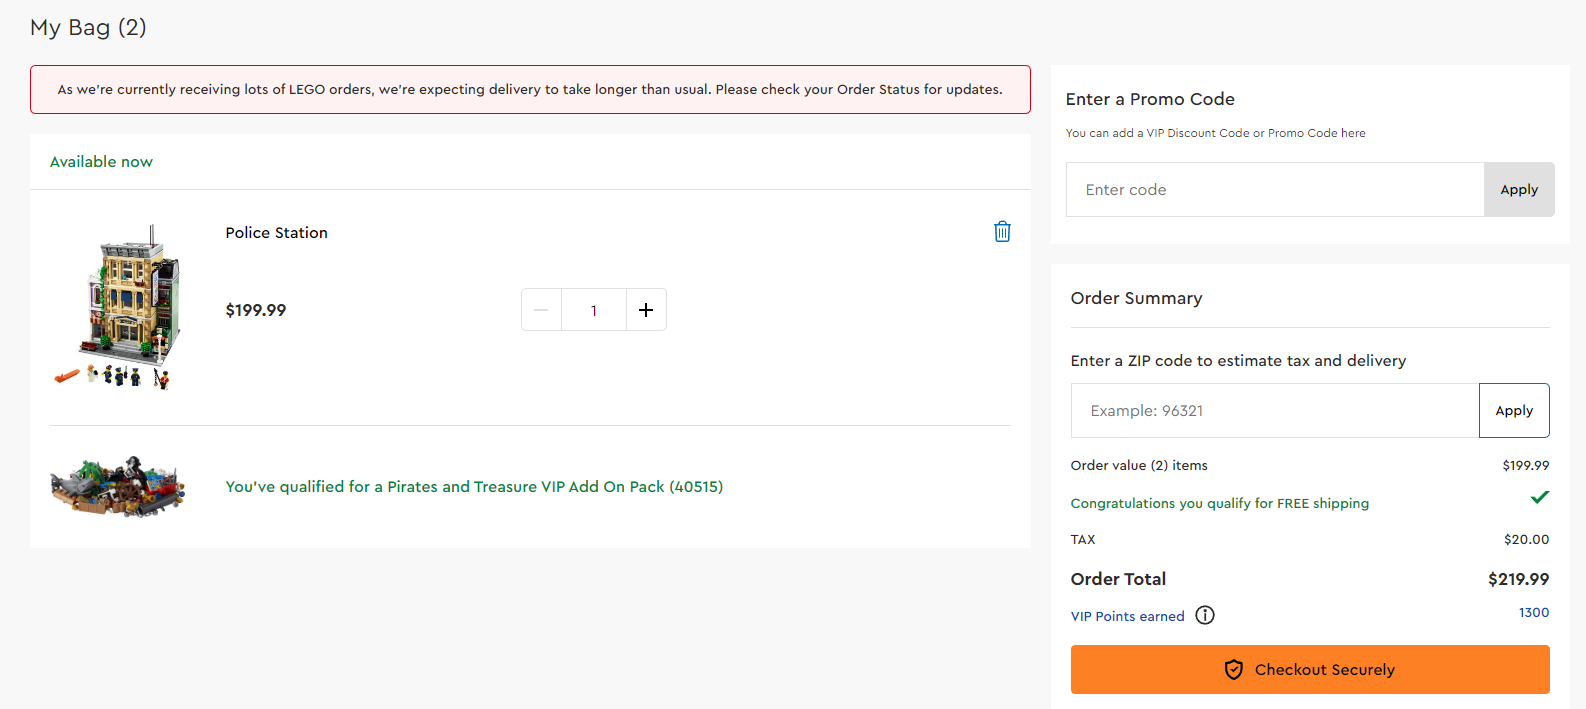The width and height of the screenshot is (1586, 709).
Task: Click the VIP Points earned label
Action: click(1127, 616)
